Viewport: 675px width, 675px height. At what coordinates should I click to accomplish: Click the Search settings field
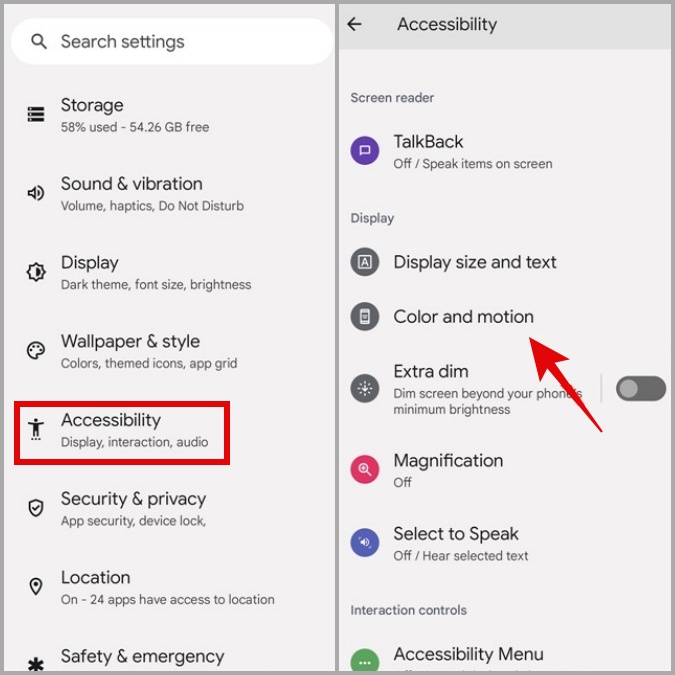click(172, 42)
